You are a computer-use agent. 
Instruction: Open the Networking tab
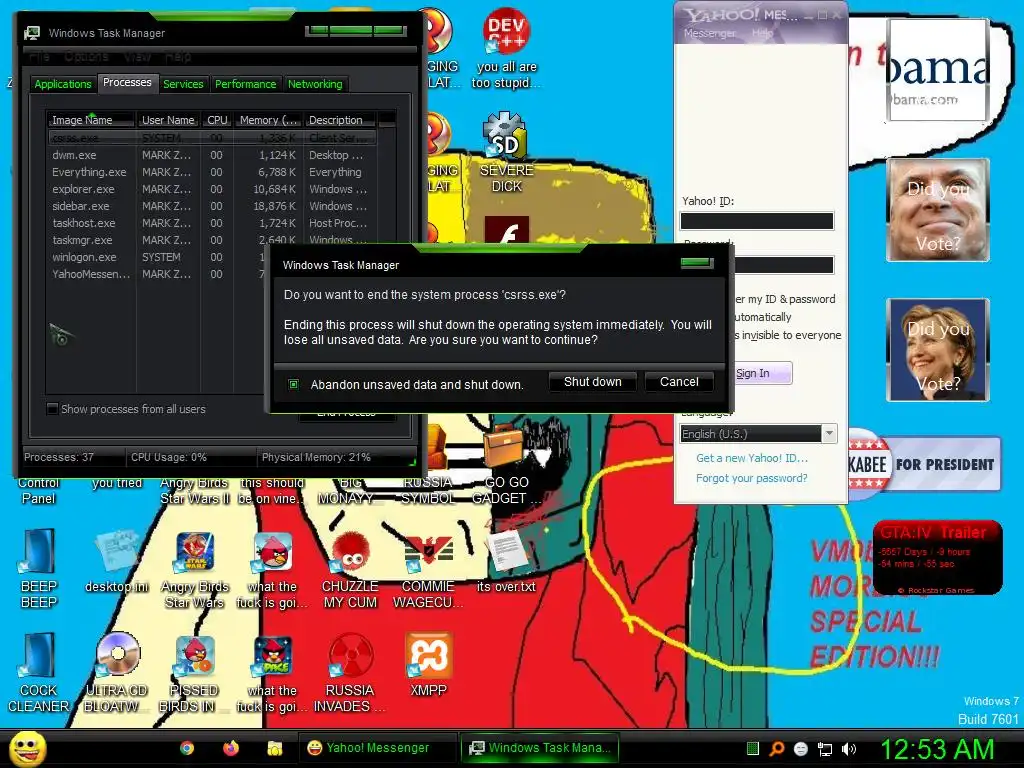tap(315, 84)
